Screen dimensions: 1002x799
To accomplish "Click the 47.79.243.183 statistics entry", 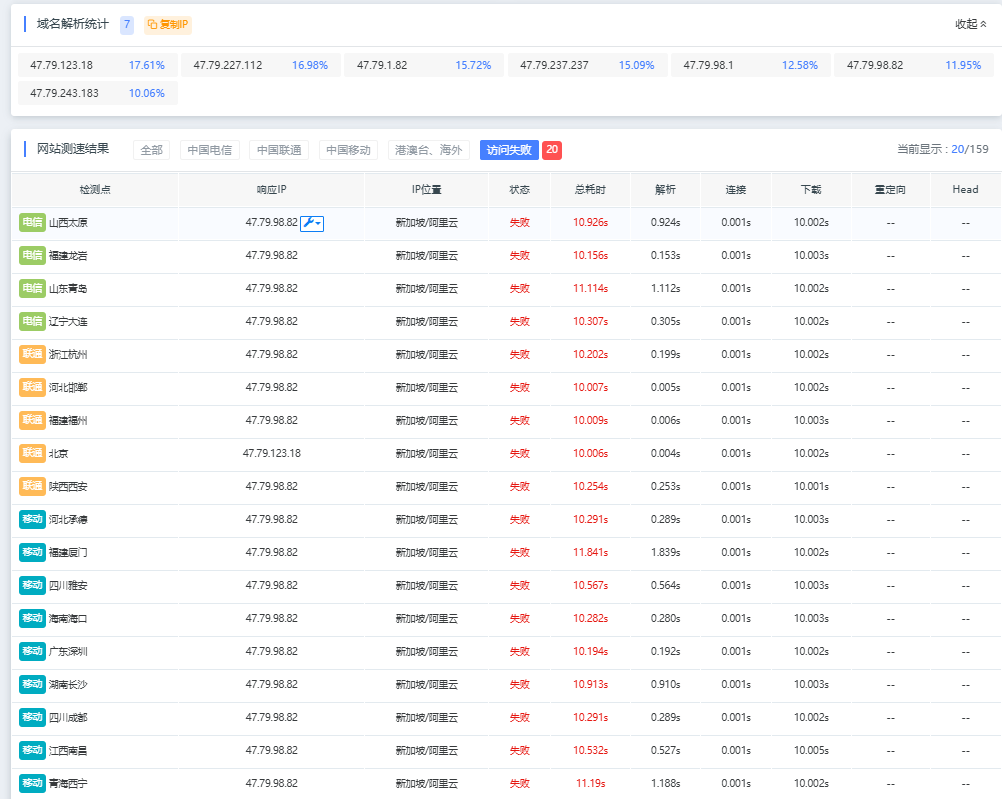I will 65,93.
